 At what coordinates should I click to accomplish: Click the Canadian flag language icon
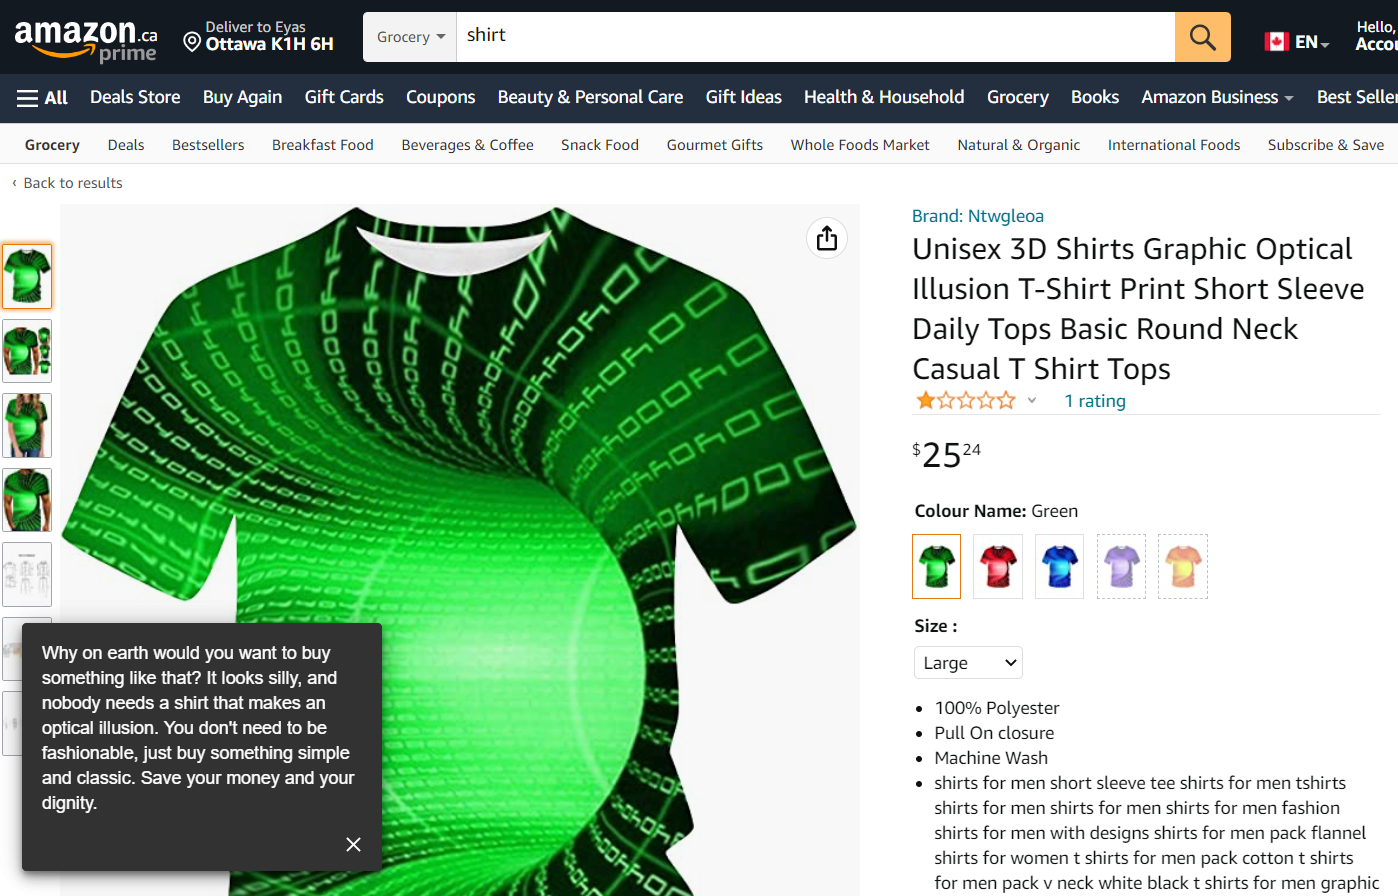click(x=1276, y=42)
